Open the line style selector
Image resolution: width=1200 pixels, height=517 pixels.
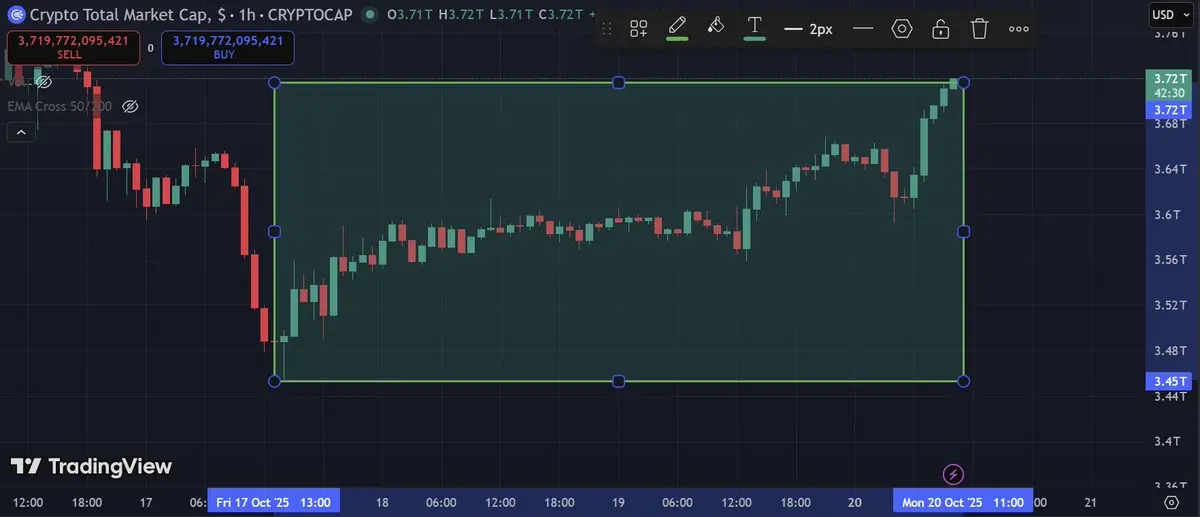click(x=863, y=29)
